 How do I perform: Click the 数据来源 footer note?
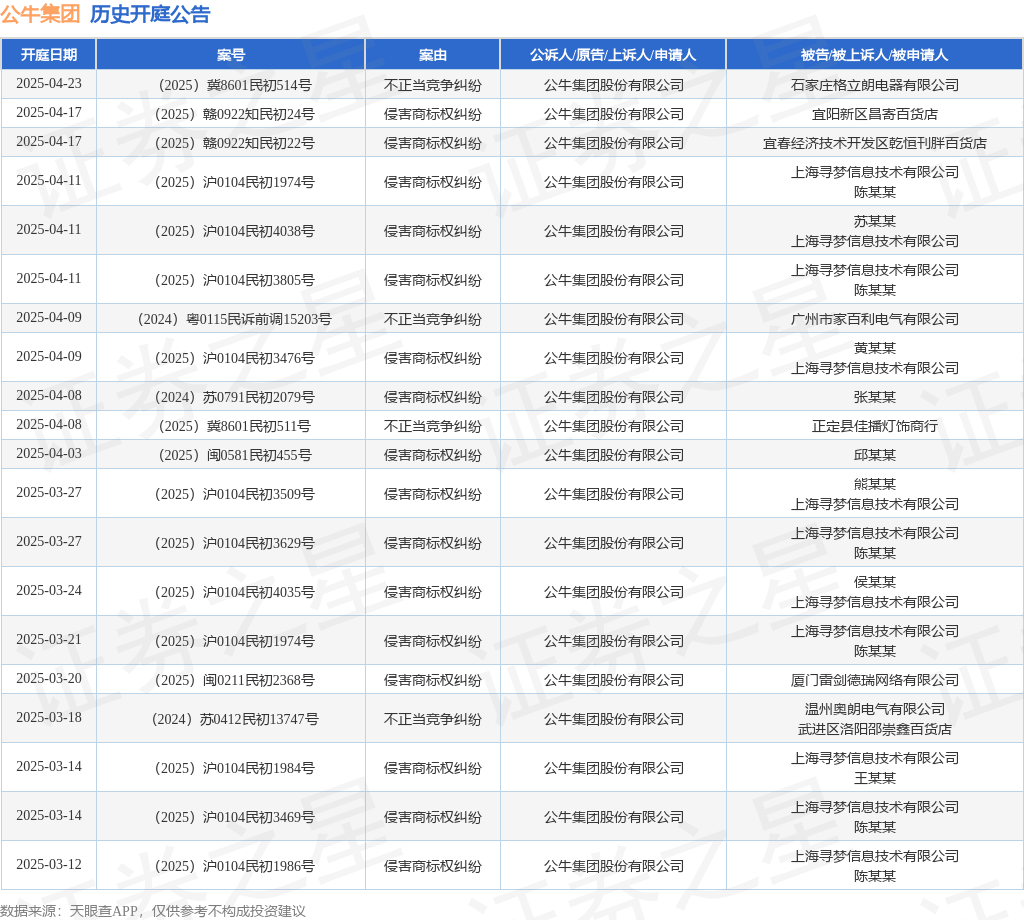click(153, 911)
